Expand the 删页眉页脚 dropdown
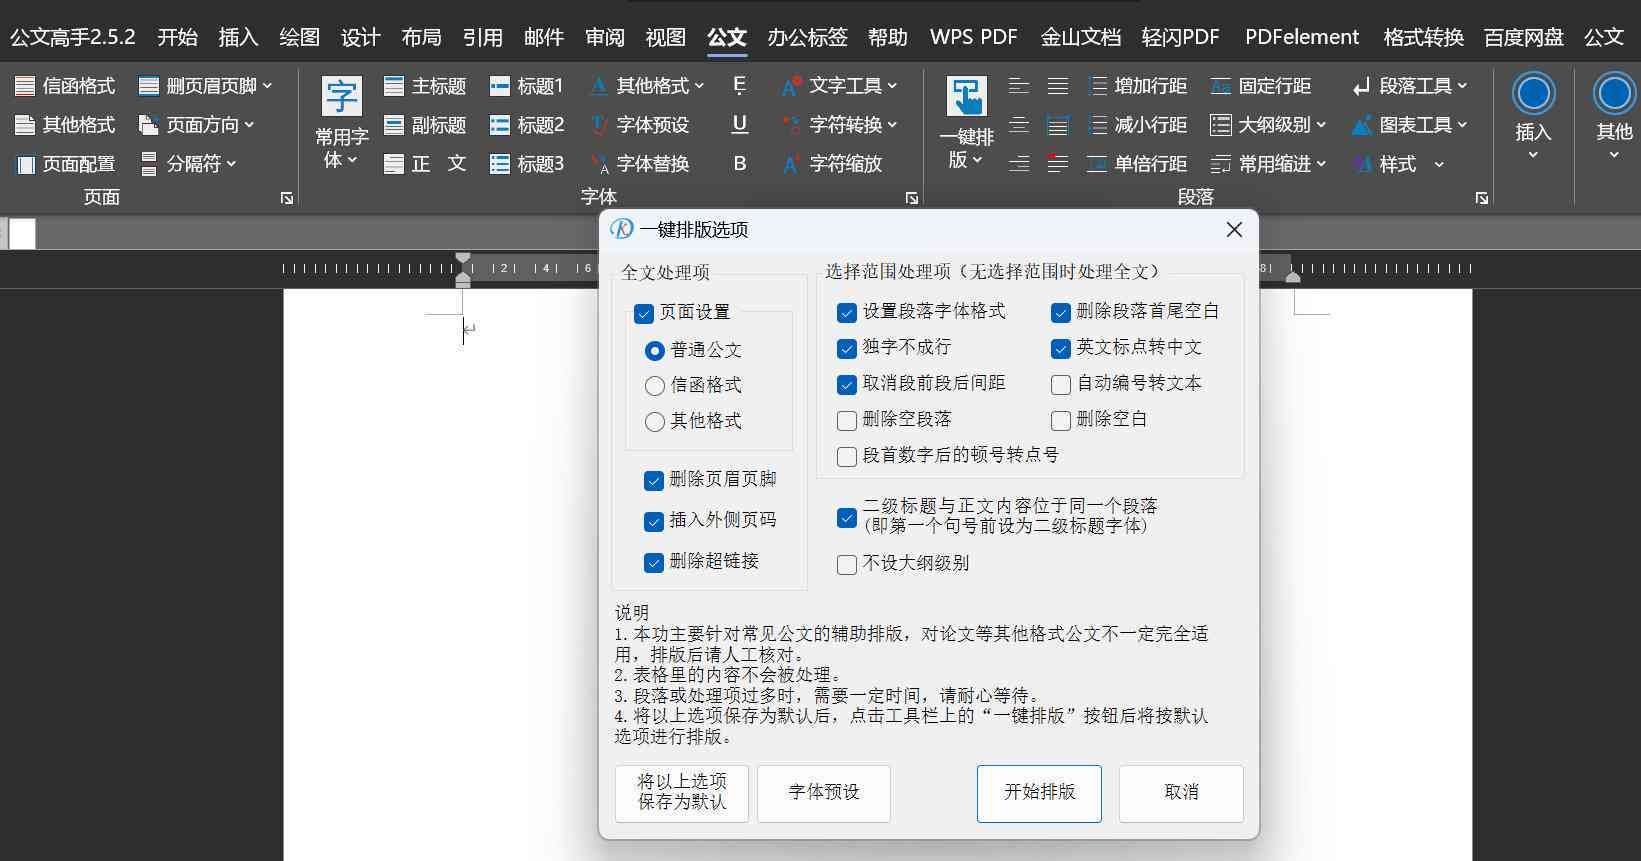This screenshot has width=1641, height=861. click(x=268, y=86)
